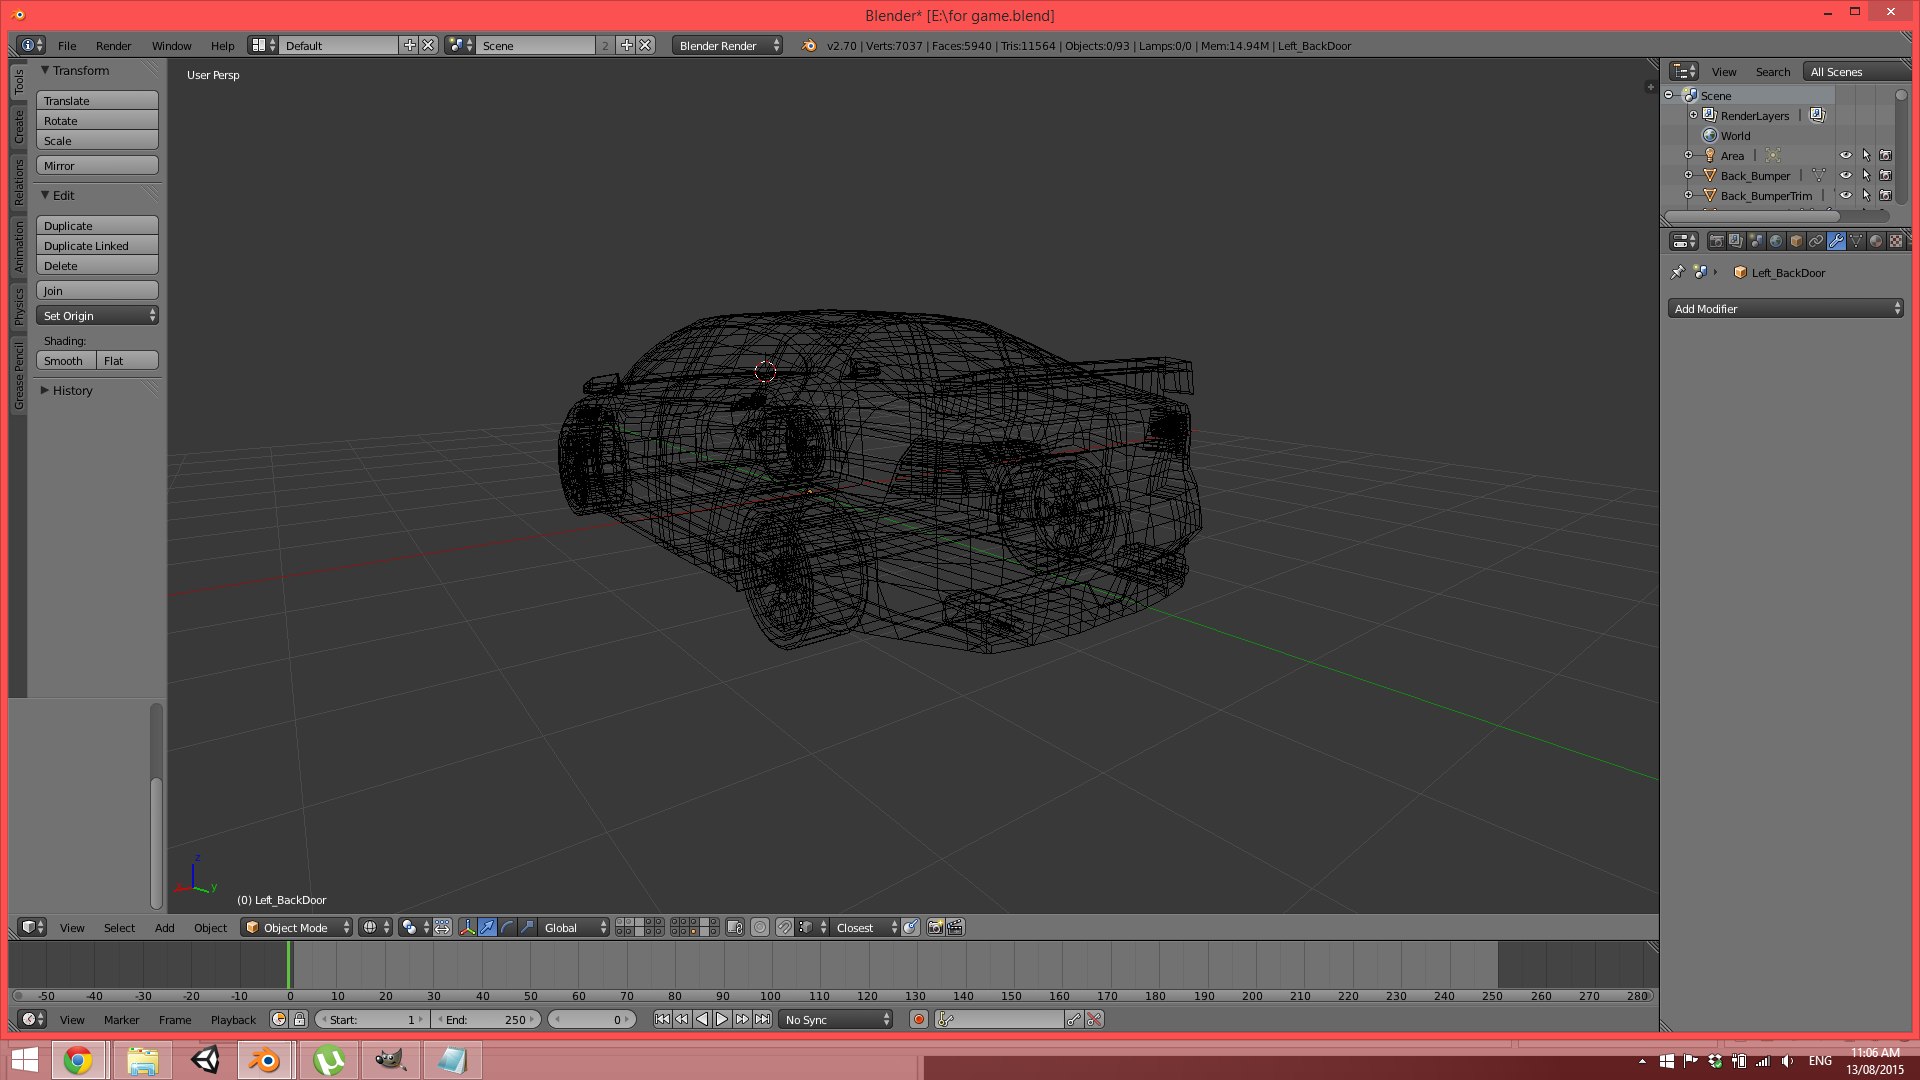Toggle viewport visibility eye for Area lamp

pos(1846,155)
